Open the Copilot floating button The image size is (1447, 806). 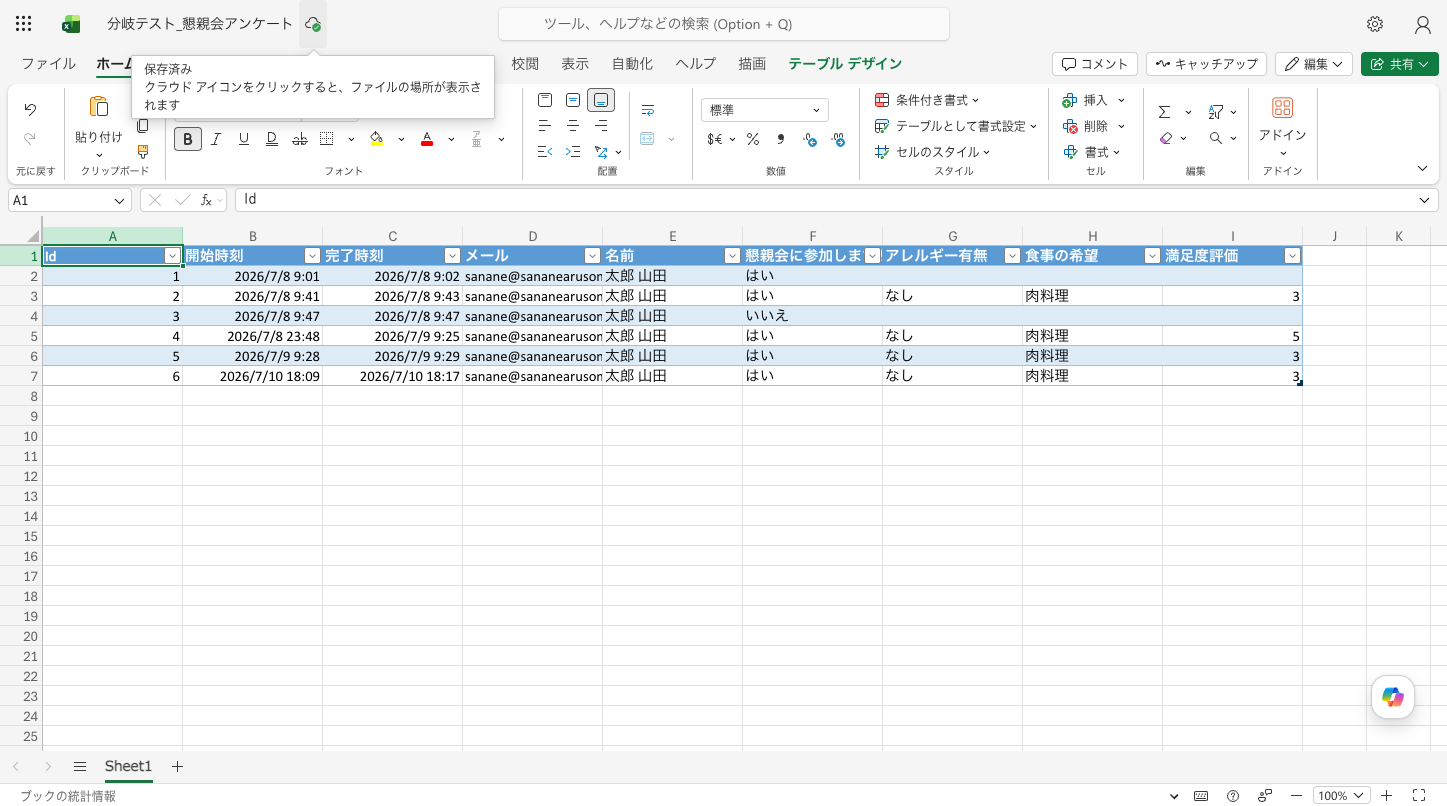(1393, 697)
